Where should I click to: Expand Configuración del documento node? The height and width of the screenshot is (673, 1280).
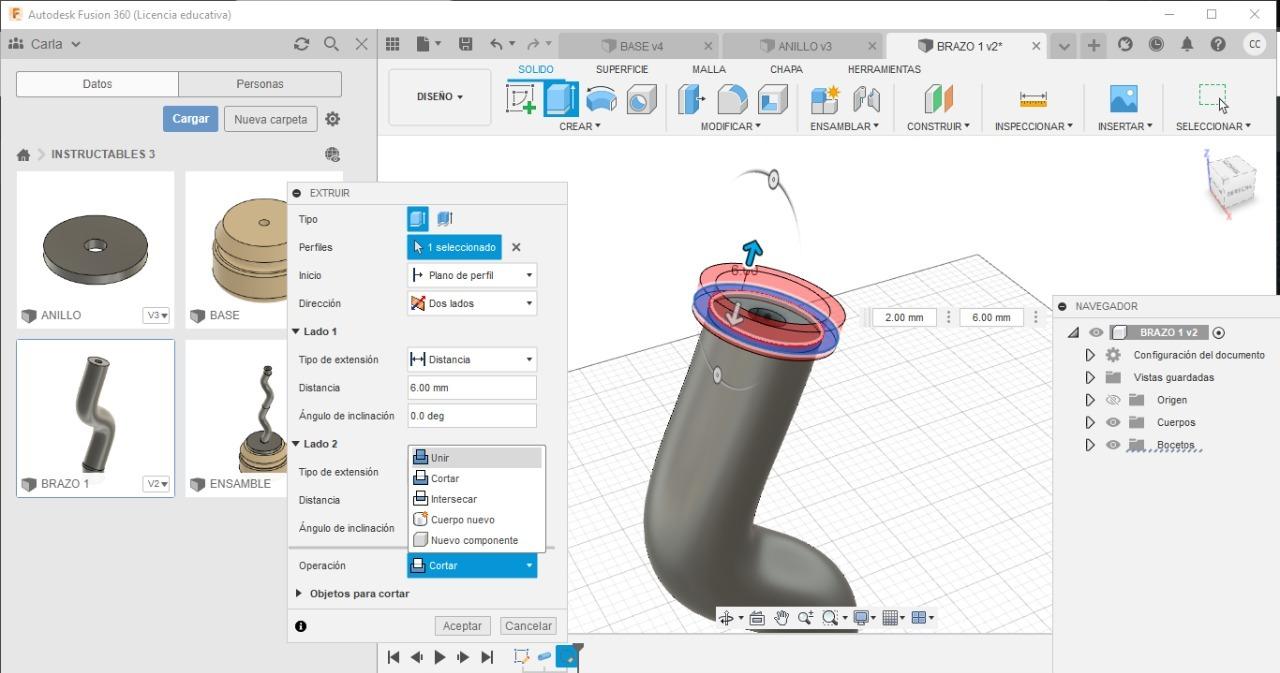[1090, 355]
